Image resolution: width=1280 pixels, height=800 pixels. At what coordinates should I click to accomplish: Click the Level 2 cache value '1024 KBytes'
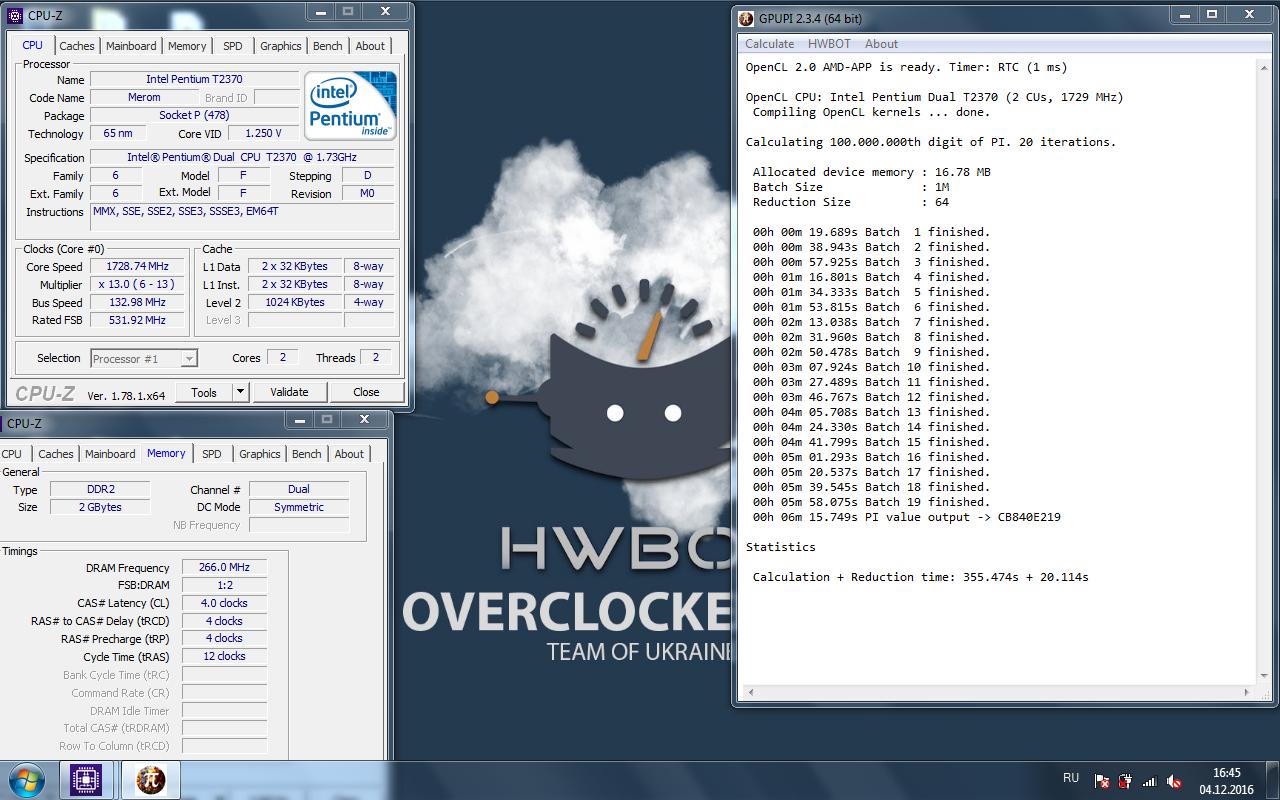pyautogui.click(x=294, y=302)
